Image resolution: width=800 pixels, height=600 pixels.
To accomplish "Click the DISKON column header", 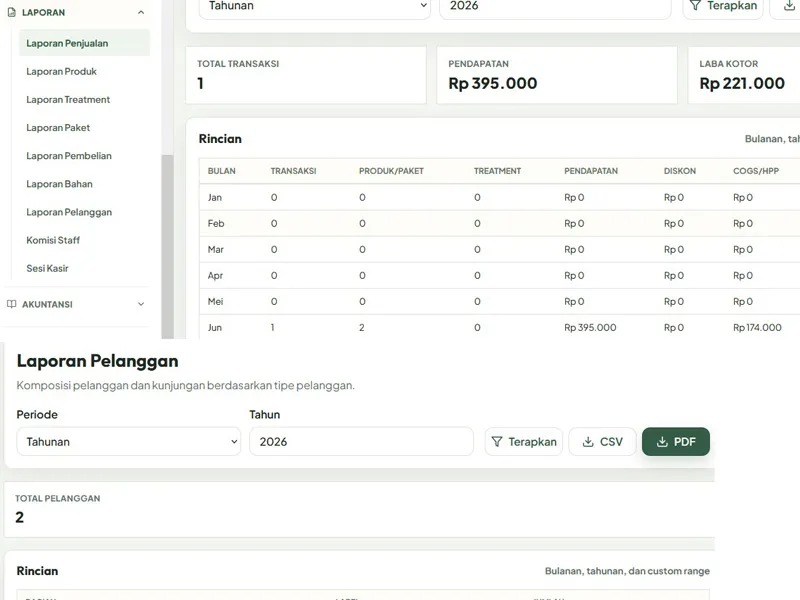I will [680, 171].
